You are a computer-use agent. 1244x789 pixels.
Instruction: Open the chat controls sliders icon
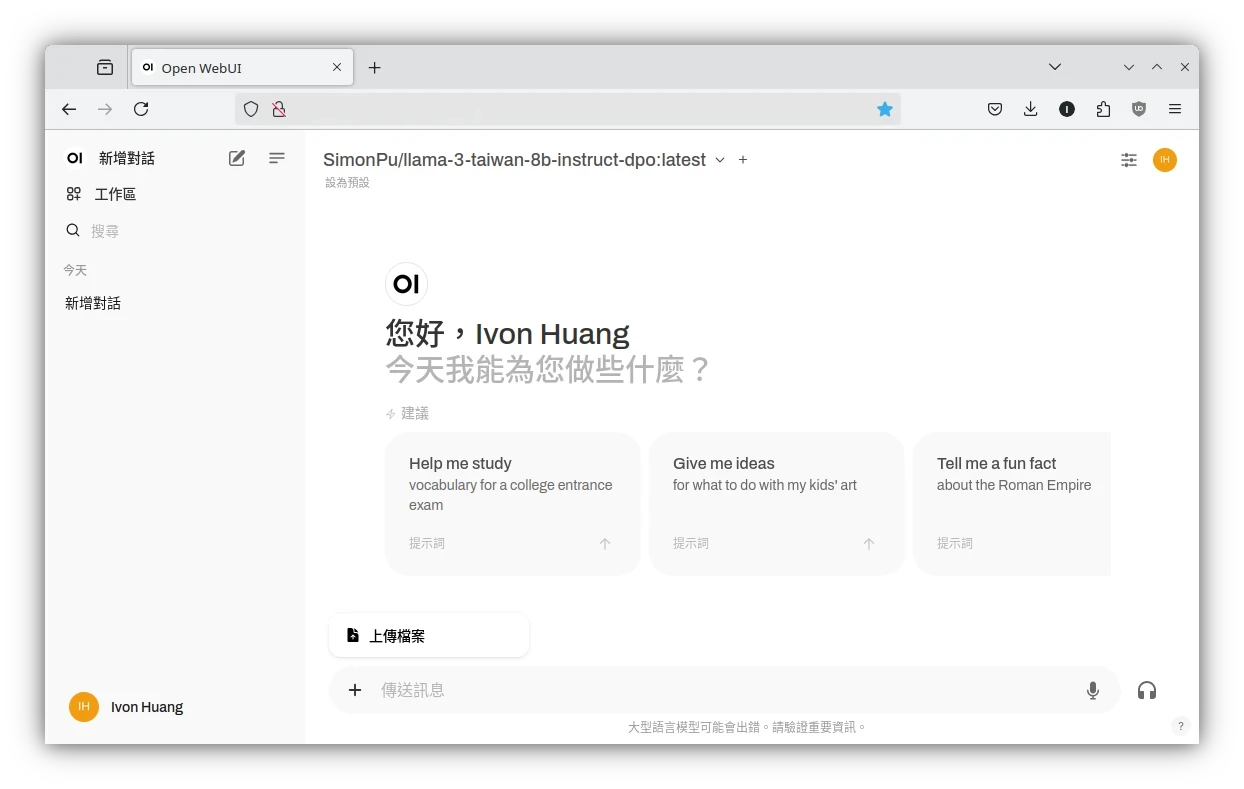(1129, 160)
